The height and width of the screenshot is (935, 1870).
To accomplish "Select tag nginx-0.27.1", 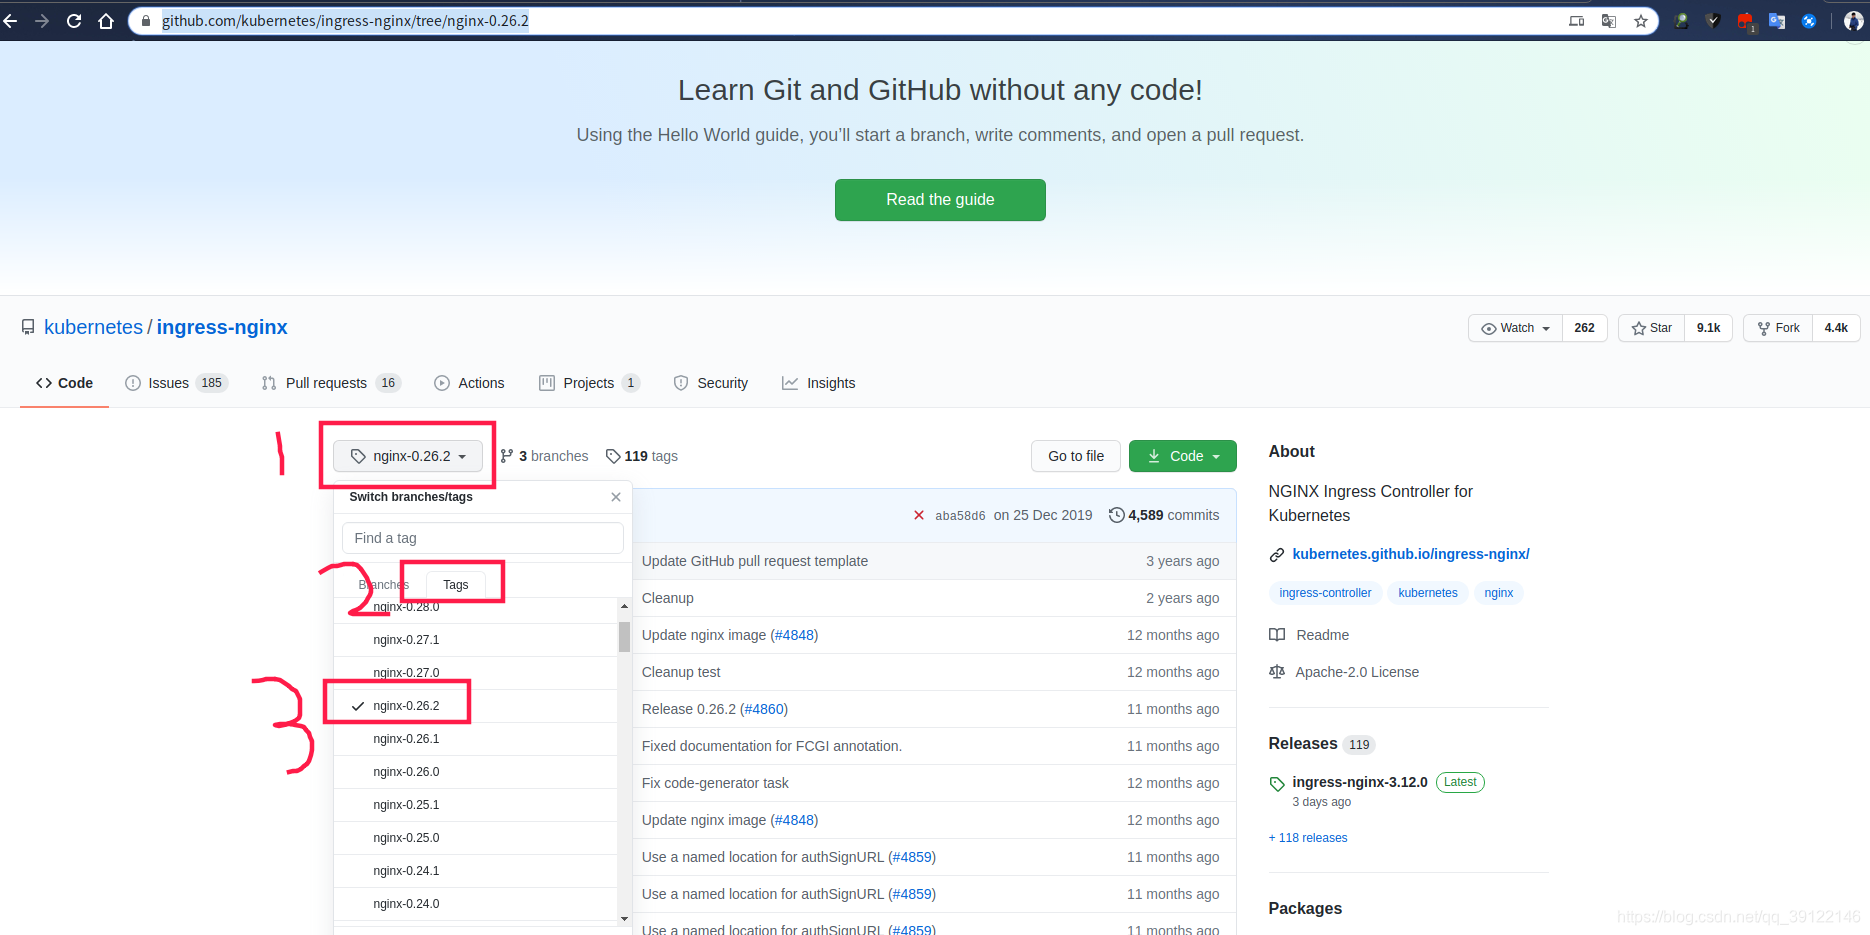I will pos(475,640).
